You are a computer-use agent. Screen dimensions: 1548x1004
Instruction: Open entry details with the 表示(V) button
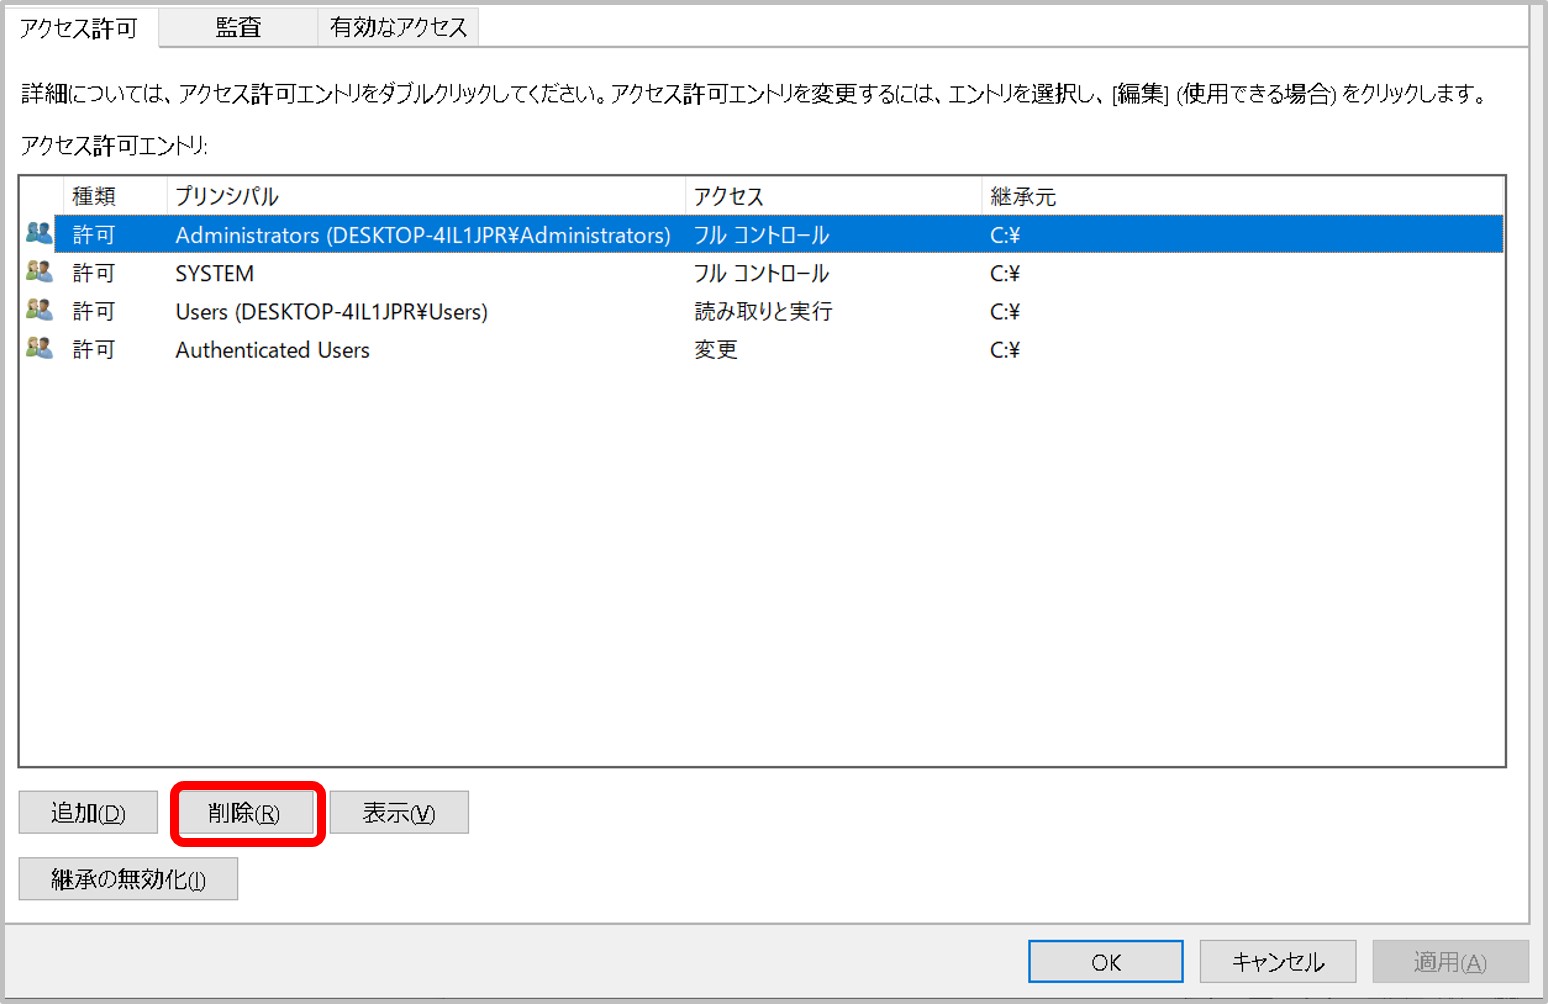coord(399,813)
